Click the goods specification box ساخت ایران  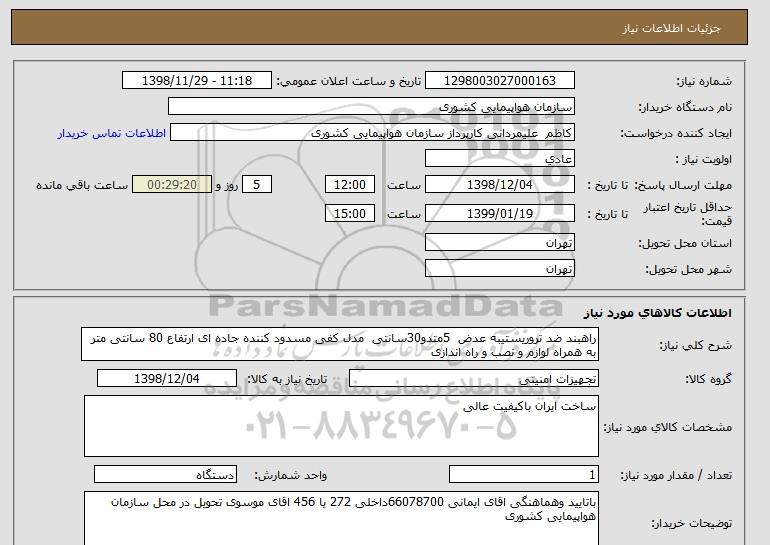point(341,426)
